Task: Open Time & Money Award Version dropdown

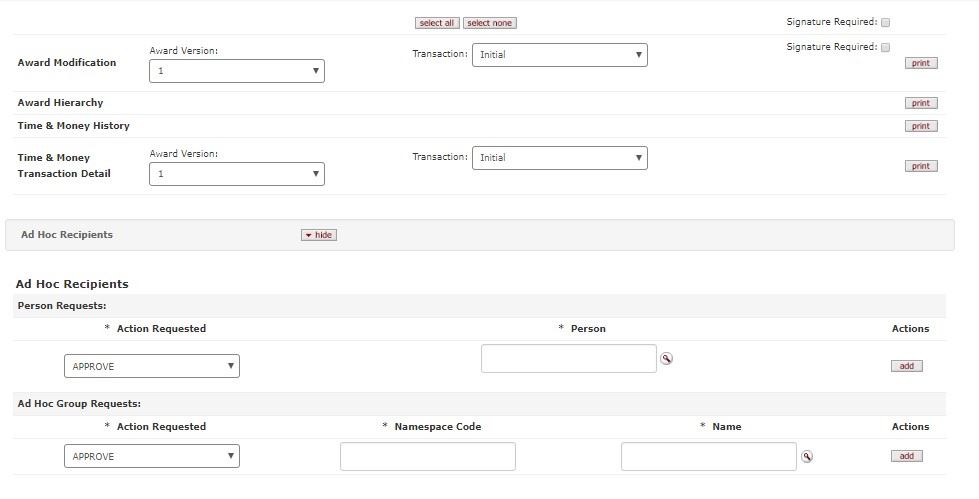Action: [x=236, y=174]
